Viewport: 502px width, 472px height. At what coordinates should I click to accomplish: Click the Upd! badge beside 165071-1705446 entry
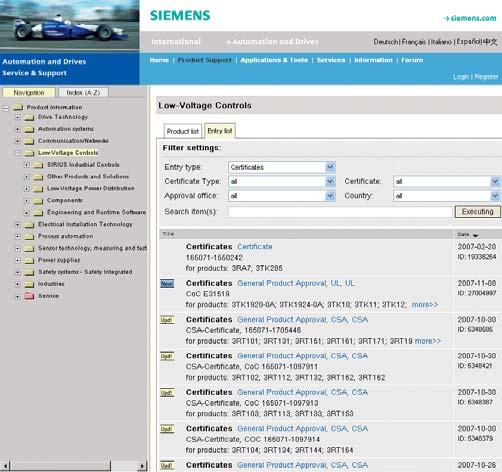coord(167,320)
